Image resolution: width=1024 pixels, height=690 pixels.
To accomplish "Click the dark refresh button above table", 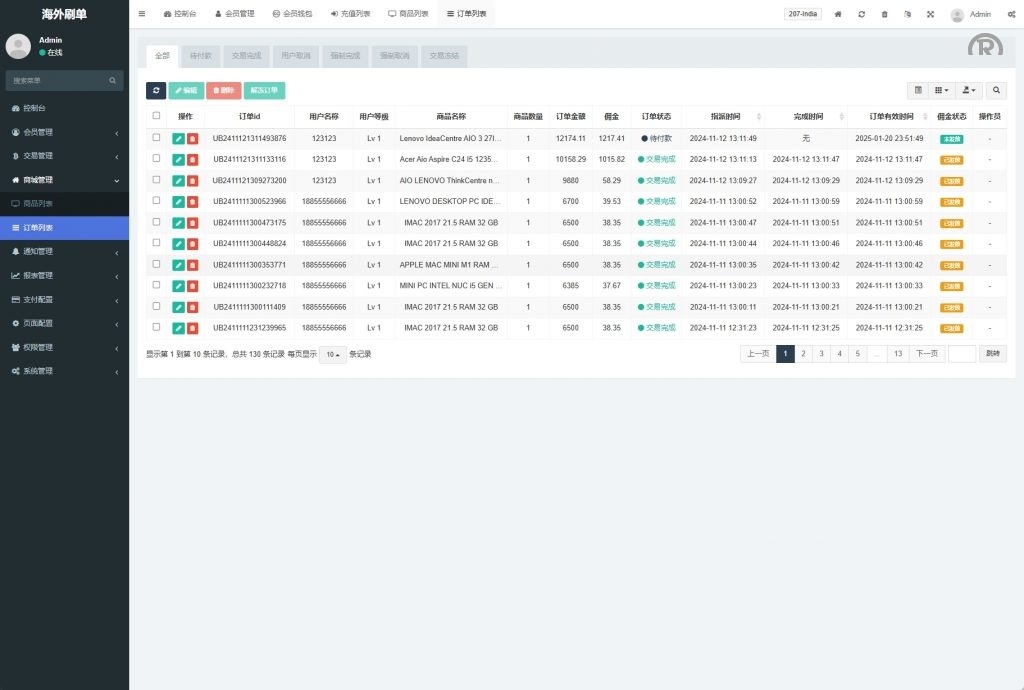I will (156, 91).
